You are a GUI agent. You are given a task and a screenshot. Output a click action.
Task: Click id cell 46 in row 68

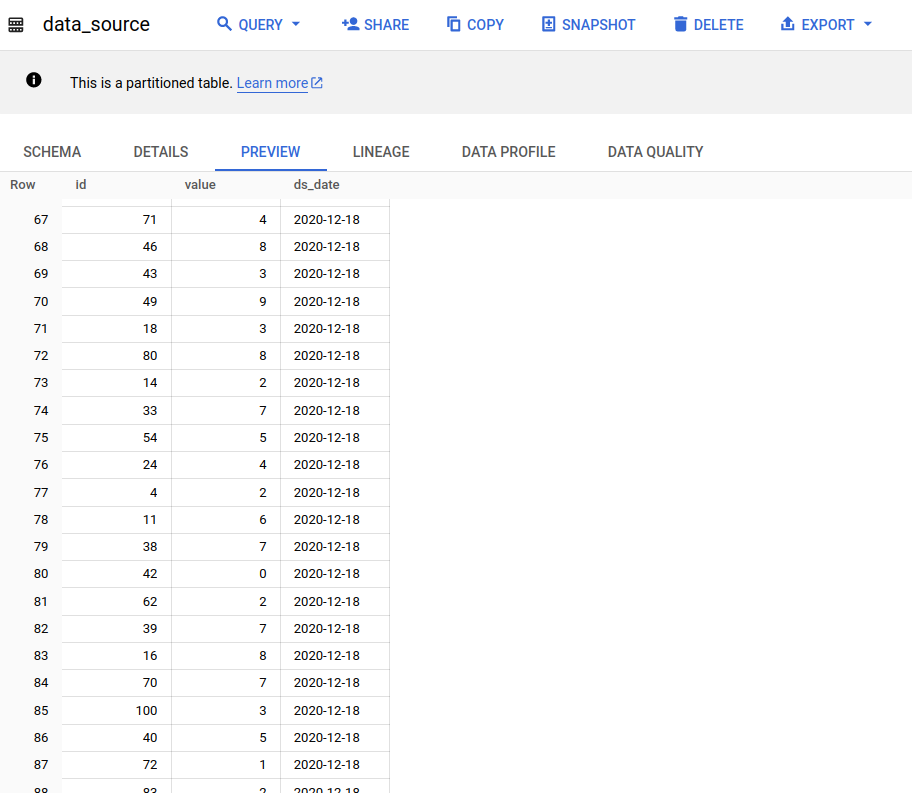tap(117, 247)
